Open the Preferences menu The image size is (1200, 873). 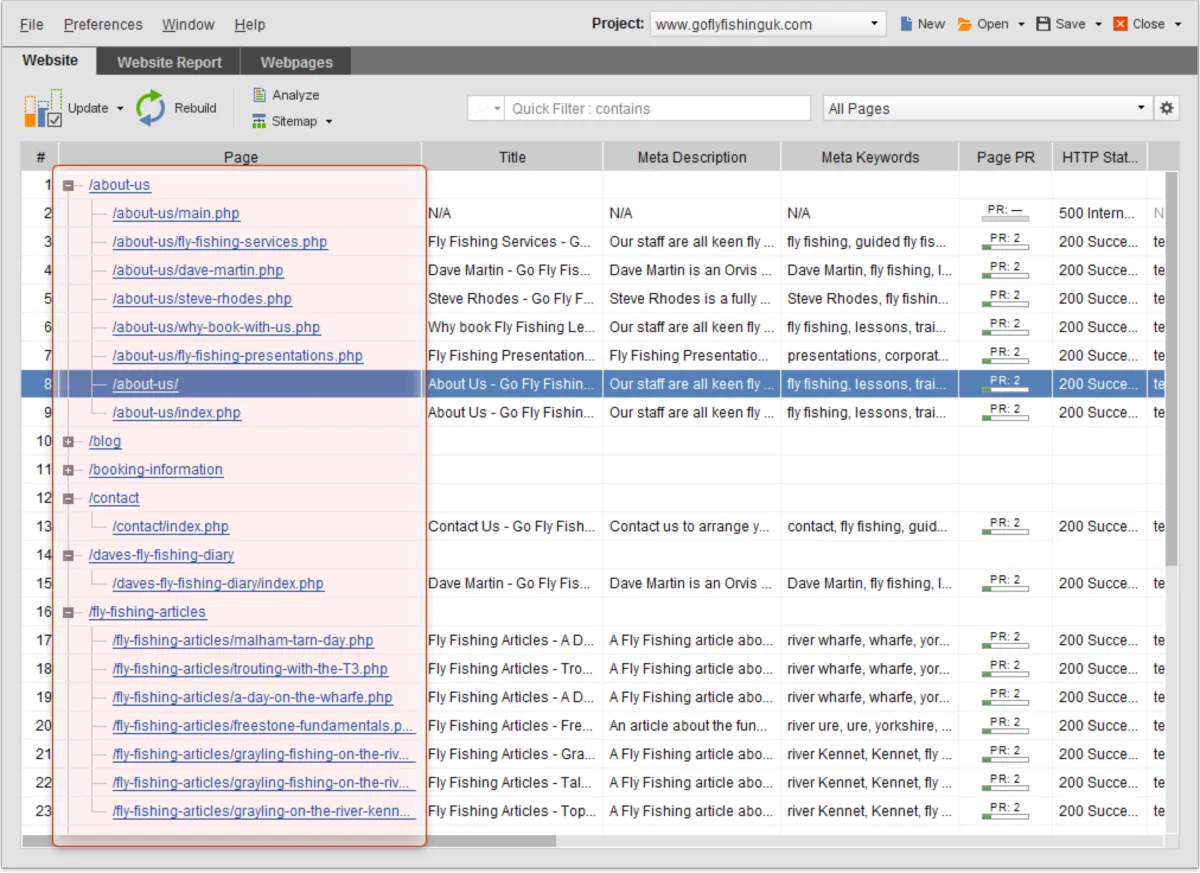coord(103,24)
